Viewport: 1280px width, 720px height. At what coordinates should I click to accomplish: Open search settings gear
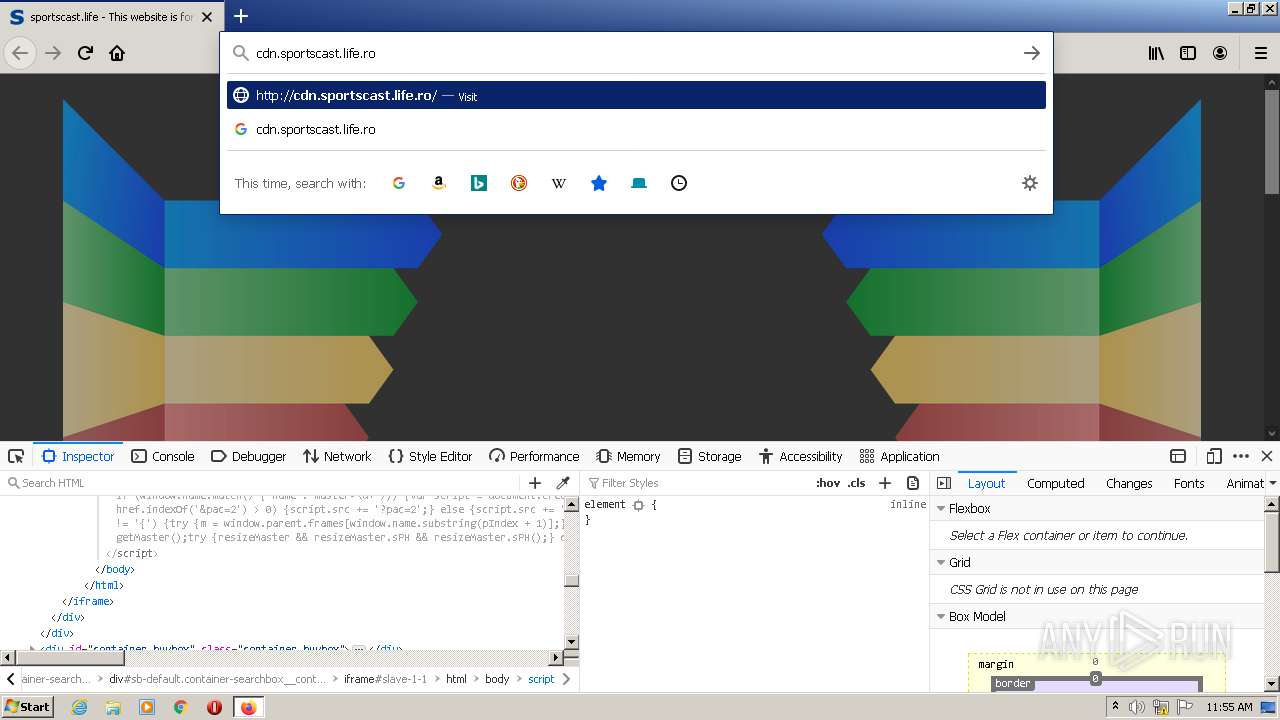pyautogui.click(x=1030, y=183)
